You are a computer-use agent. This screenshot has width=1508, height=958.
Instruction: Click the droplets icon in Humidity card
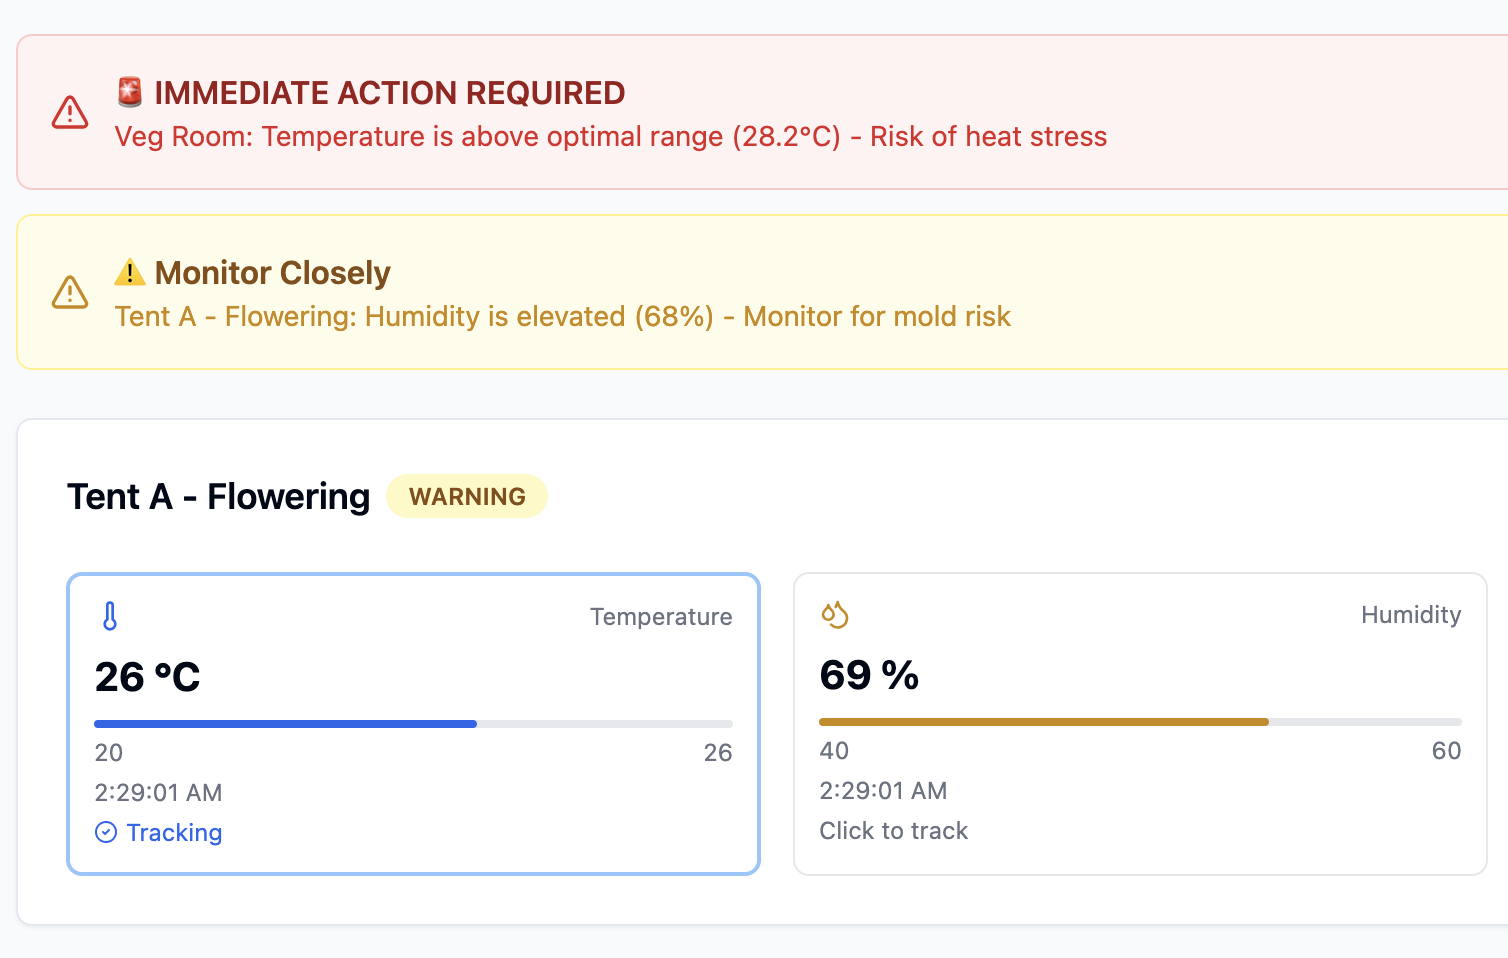coord(835,614)
